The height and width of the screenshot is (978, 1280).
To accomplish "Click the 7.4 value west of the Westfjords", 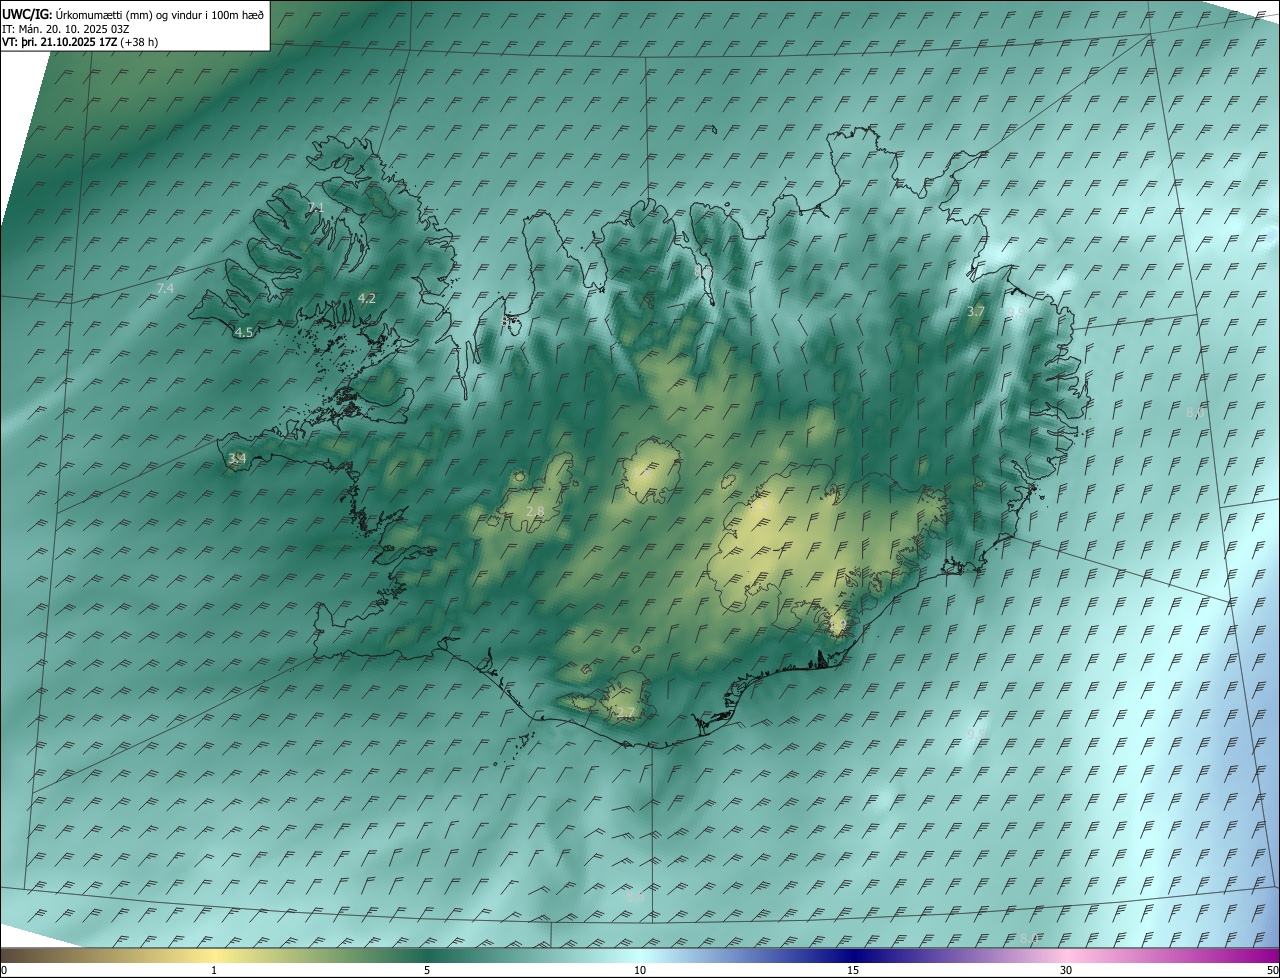I will point(166,288).
